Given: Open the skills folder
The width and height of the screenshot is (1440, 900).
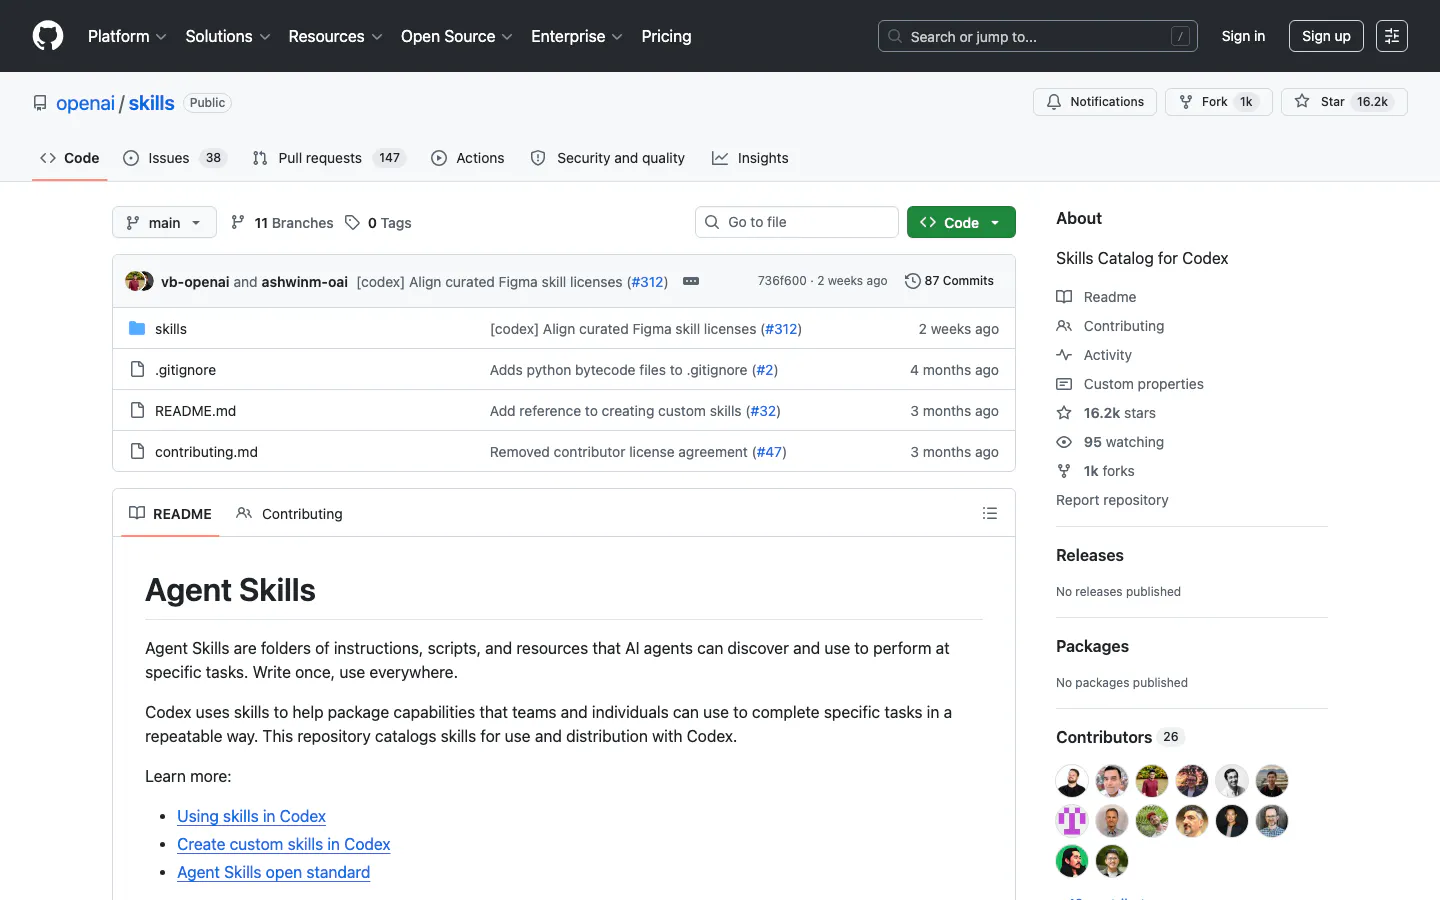Looking at the screenshot, I should tap(171, 329).
